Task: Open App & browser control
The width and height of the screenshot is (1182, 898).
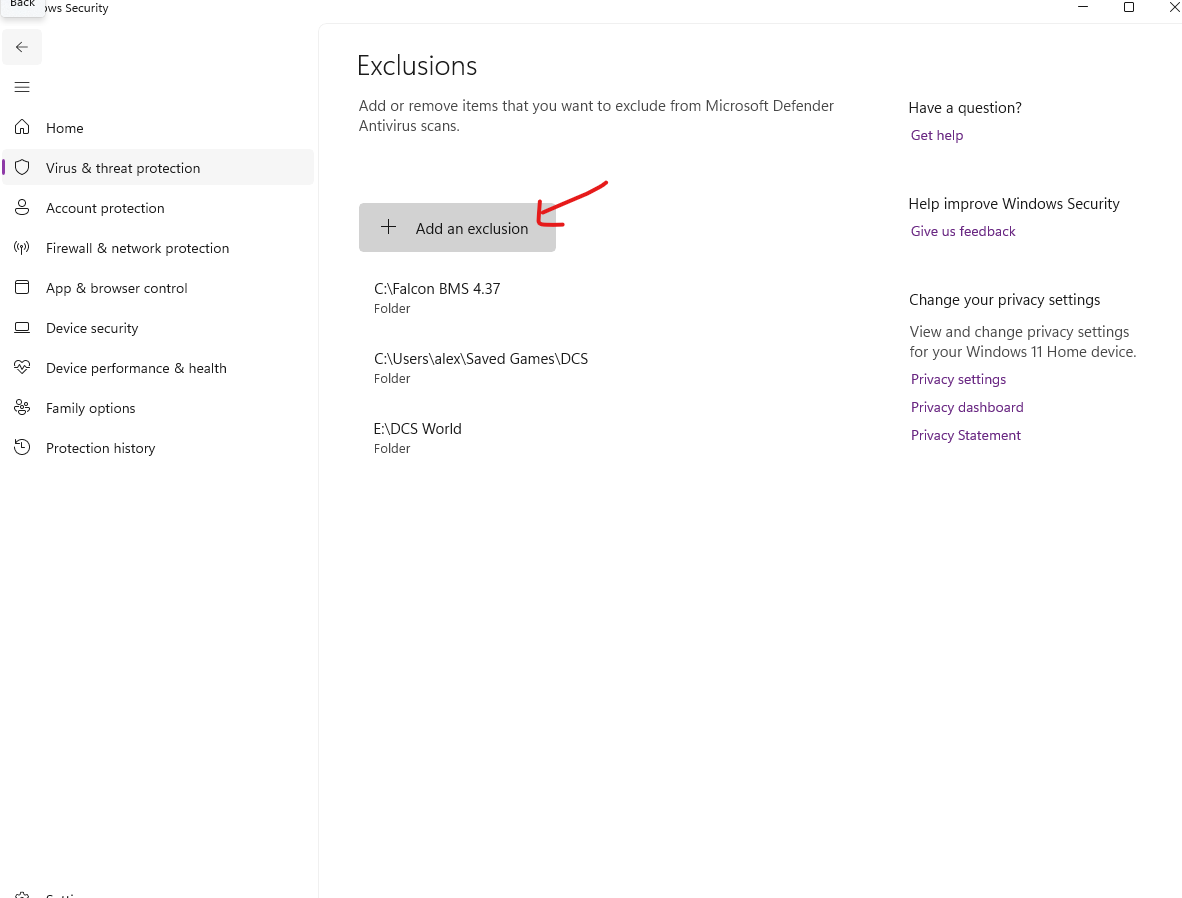Action: [158, 287]
